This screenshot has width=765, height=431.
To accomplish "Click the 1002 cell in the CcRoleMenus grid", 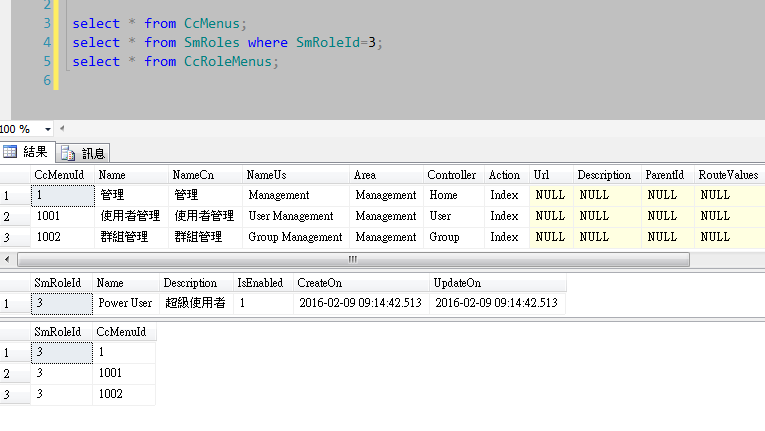I will pos(124,394).
